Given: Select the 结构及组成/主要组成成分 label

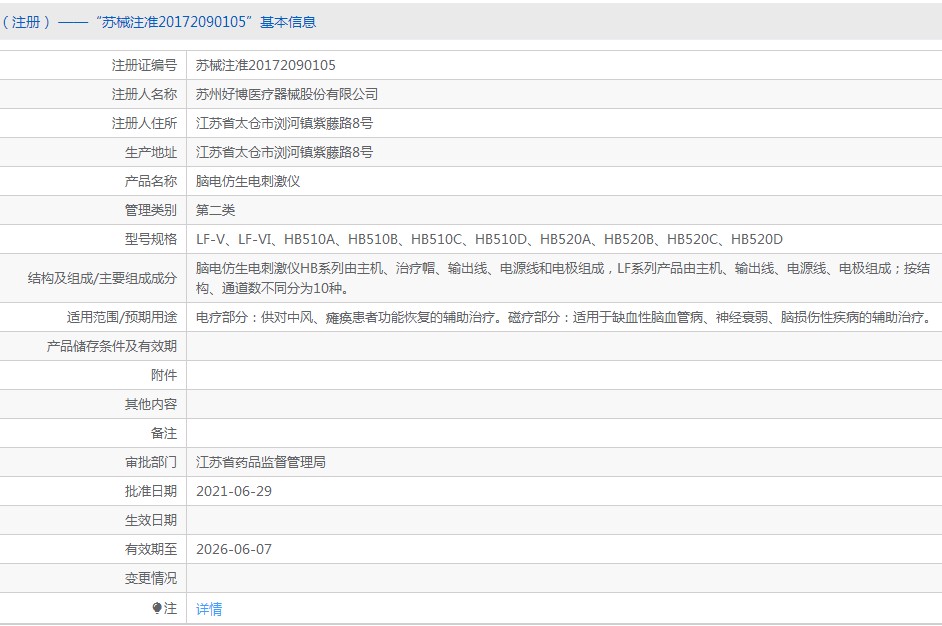Looking at the screenshot, I should coord(102,278).
